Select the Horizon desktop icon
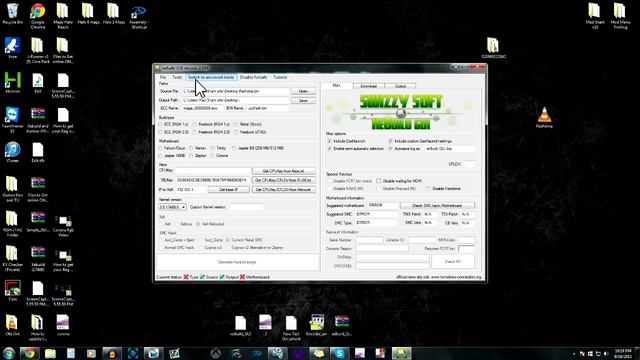Screen dimensions: 640x360 pyautogui.click(x=12, y=83)
